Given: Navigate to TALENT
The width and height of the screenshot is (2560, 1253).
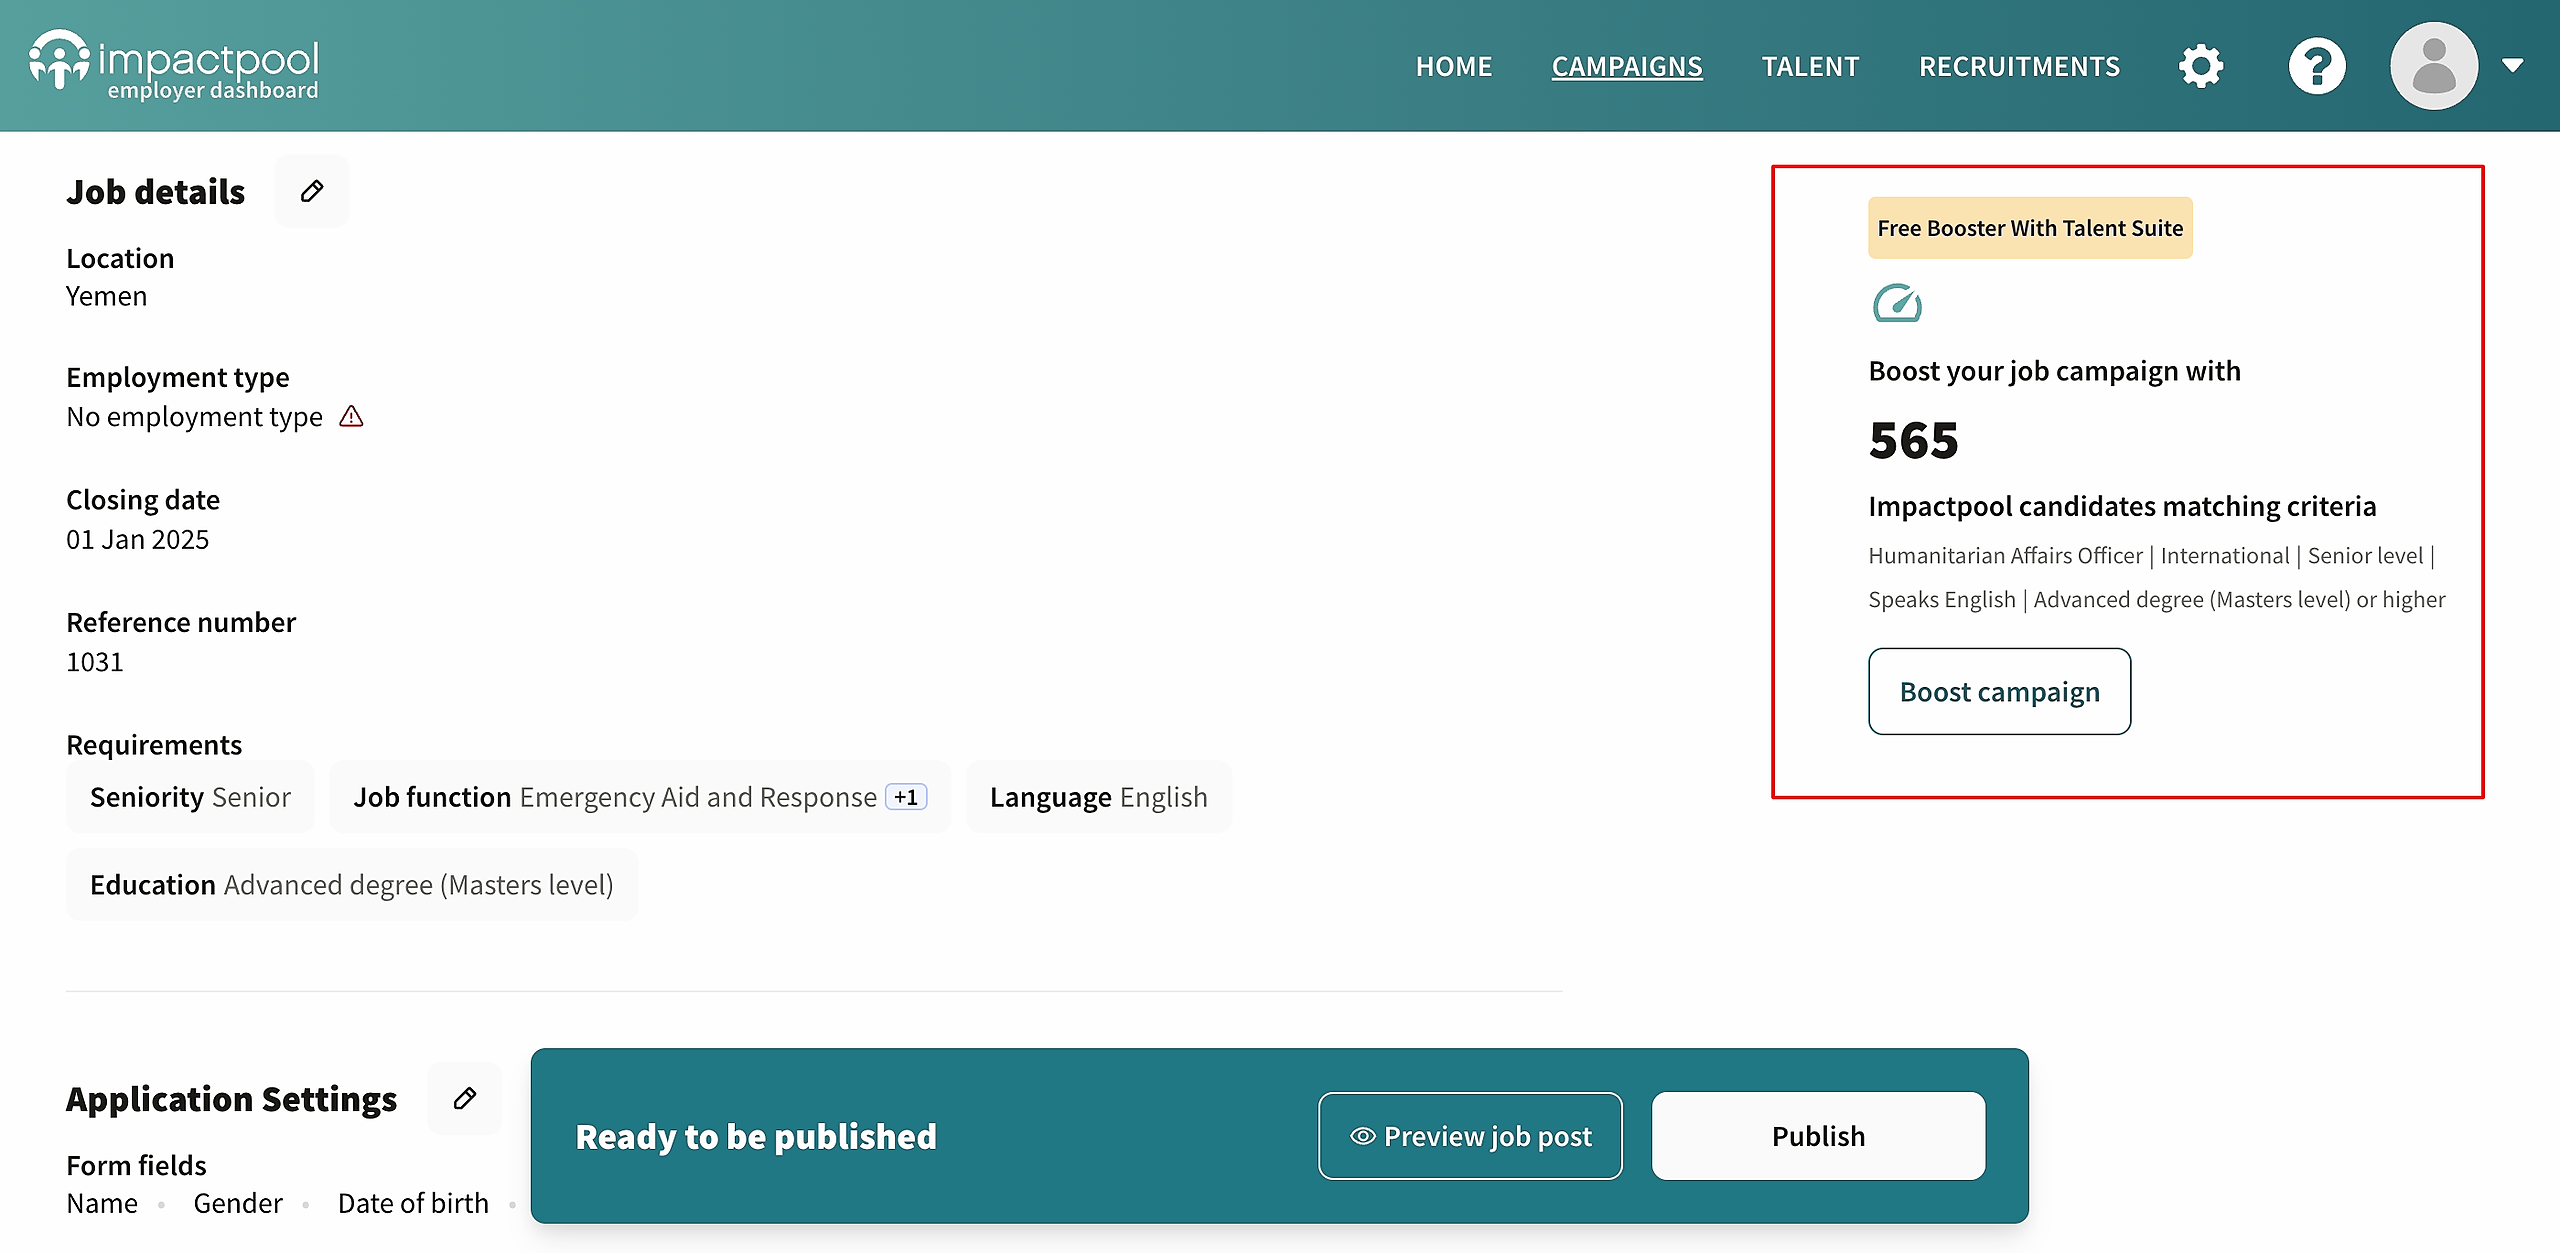Looking at the screenshot, I should [1810, 66].
